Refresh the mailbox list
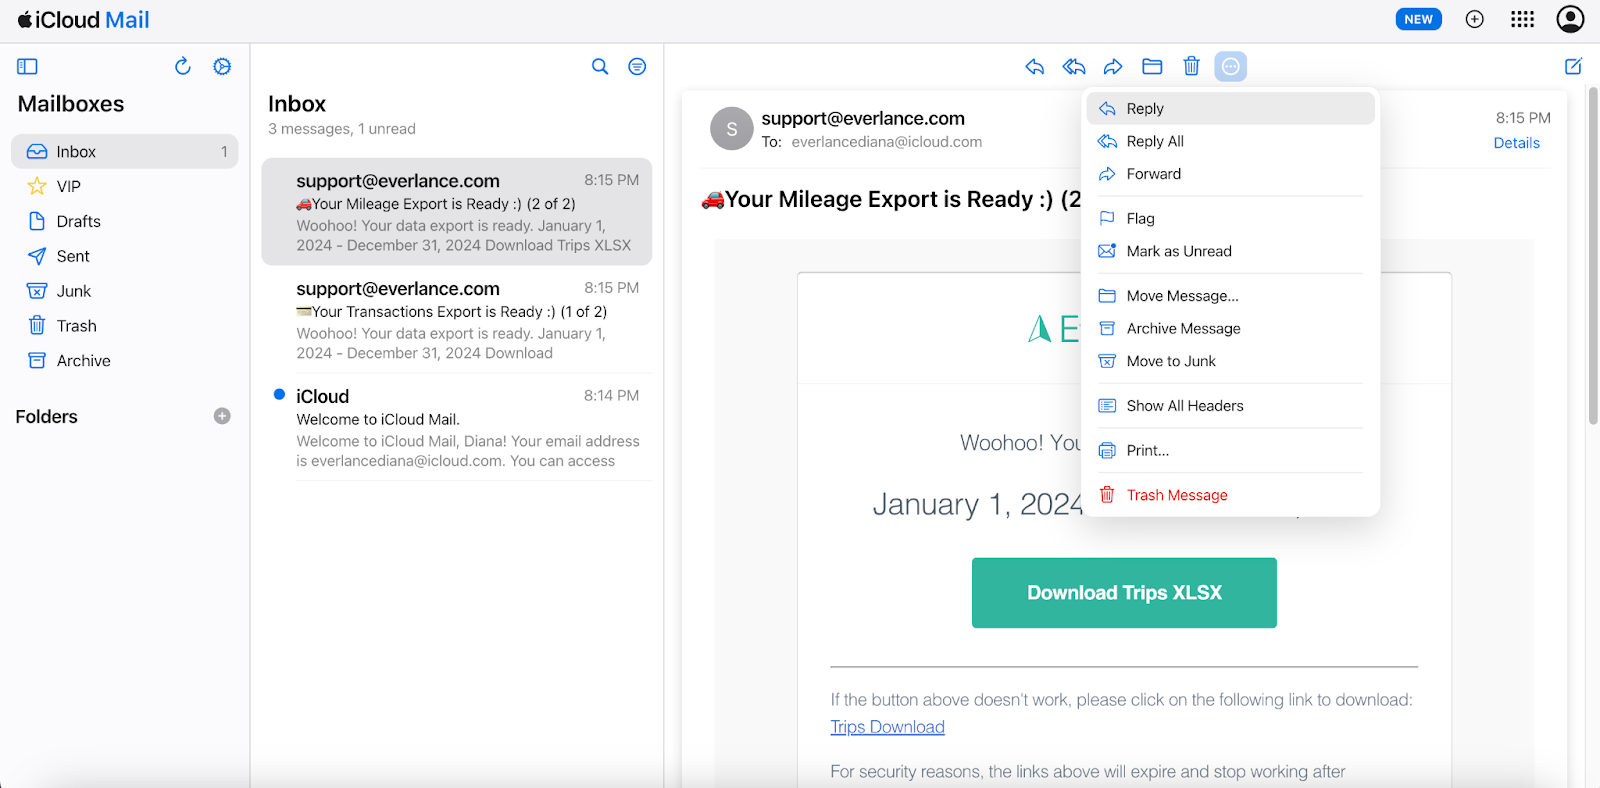Viewport: 1600px width, 788px height. point(182,67)
